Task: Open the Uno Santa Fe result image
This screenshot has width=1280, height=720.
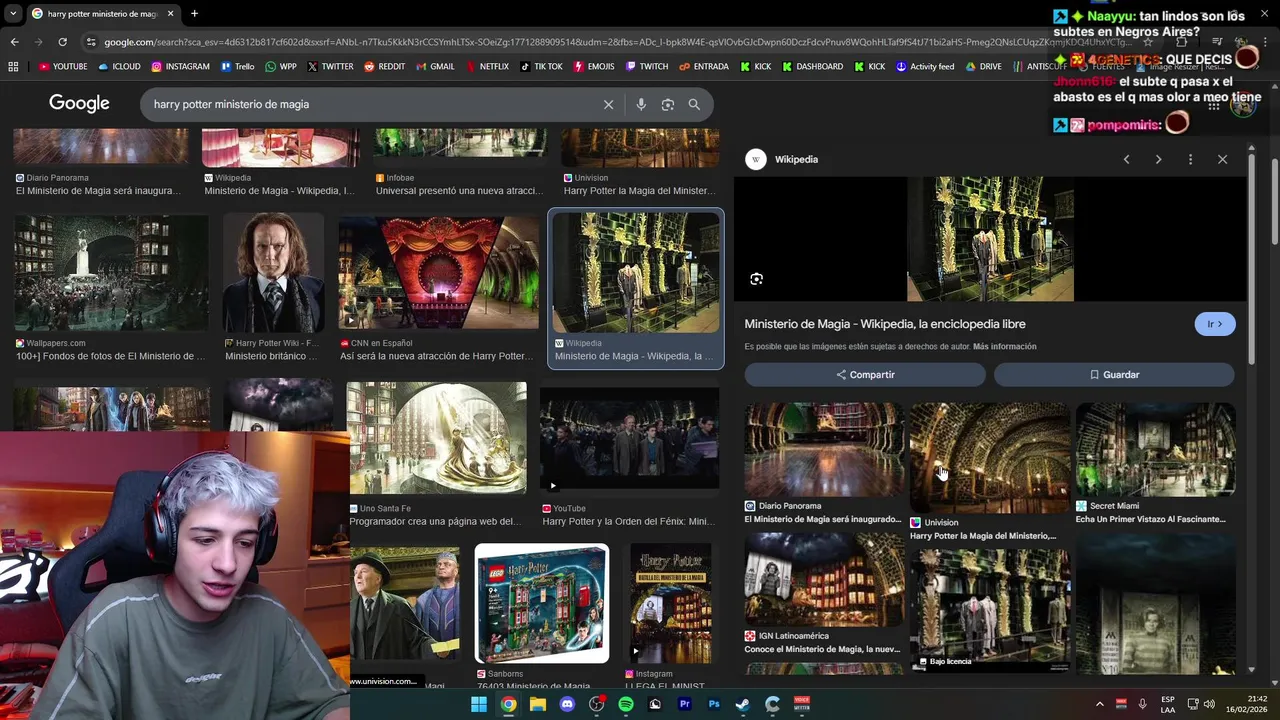Action: click(437, 438)
